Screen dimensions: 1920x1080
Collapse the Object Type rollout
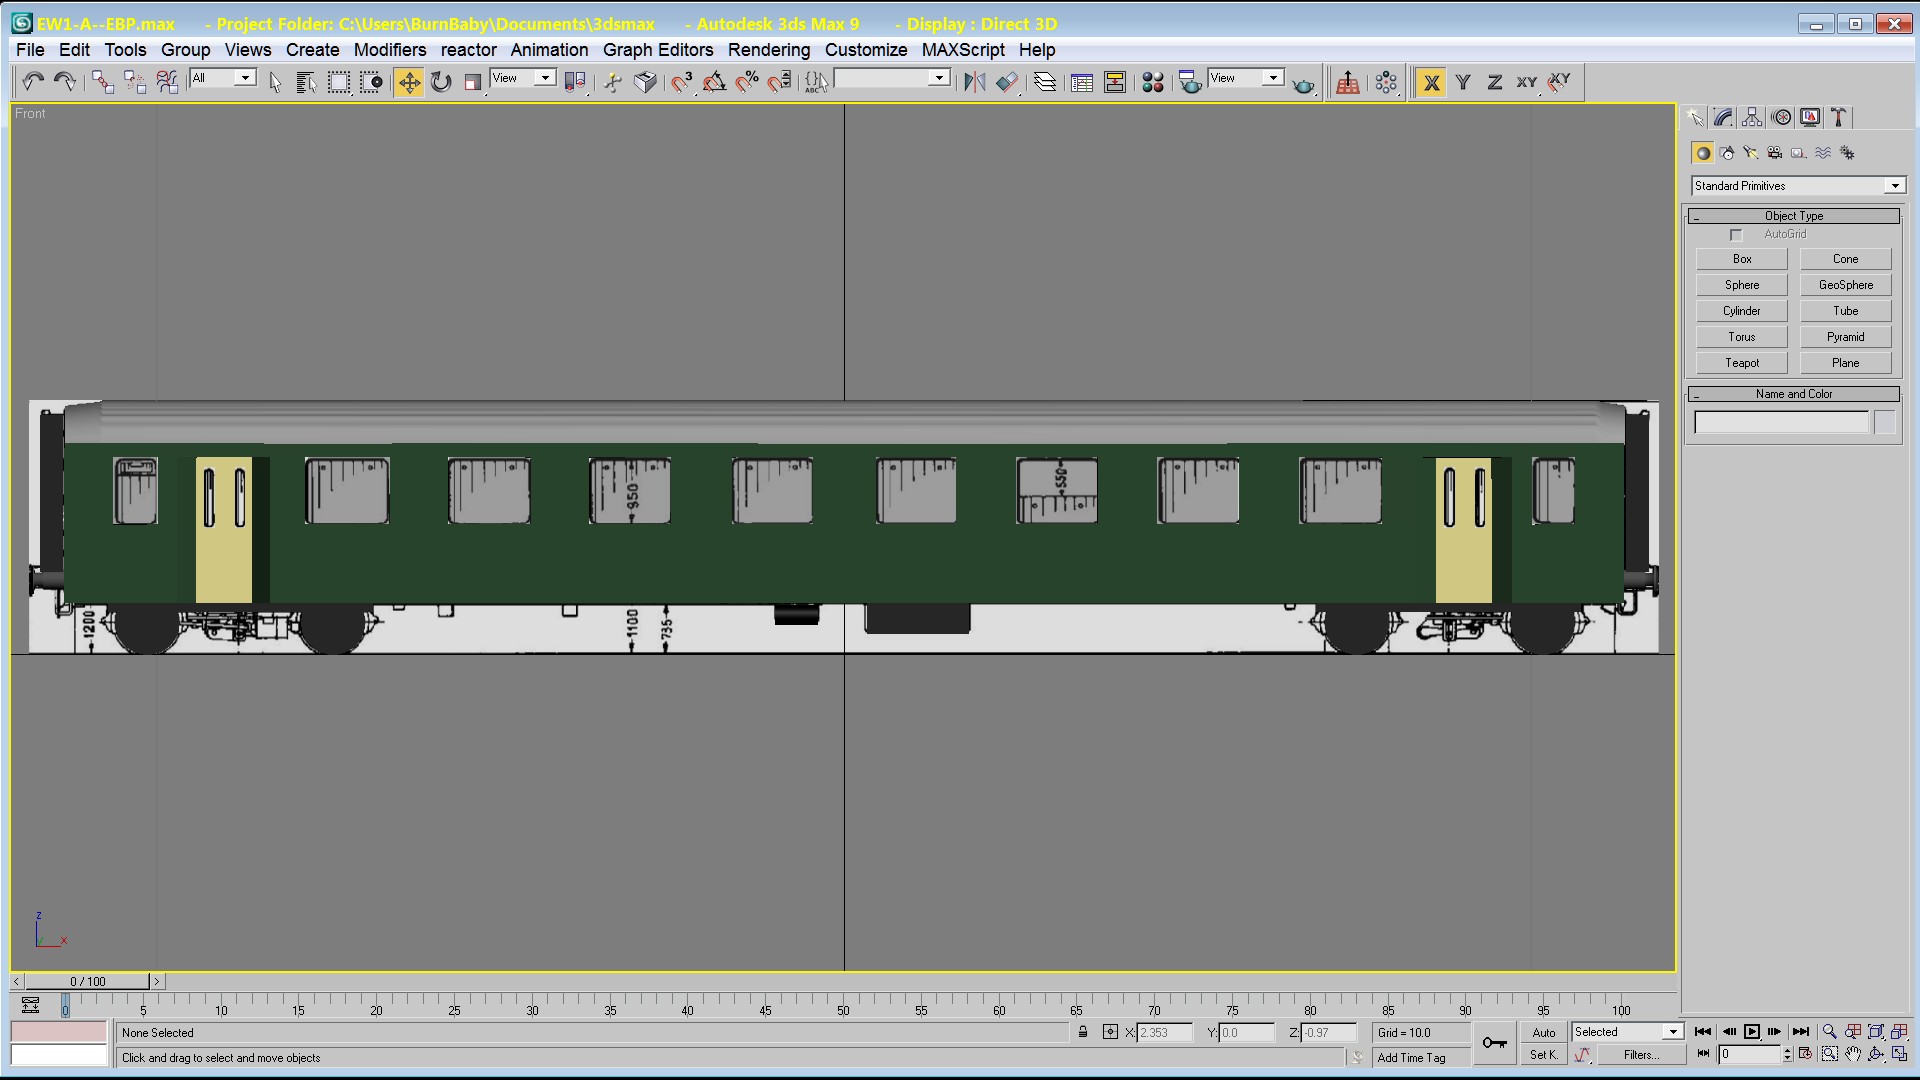(1793, 216)
